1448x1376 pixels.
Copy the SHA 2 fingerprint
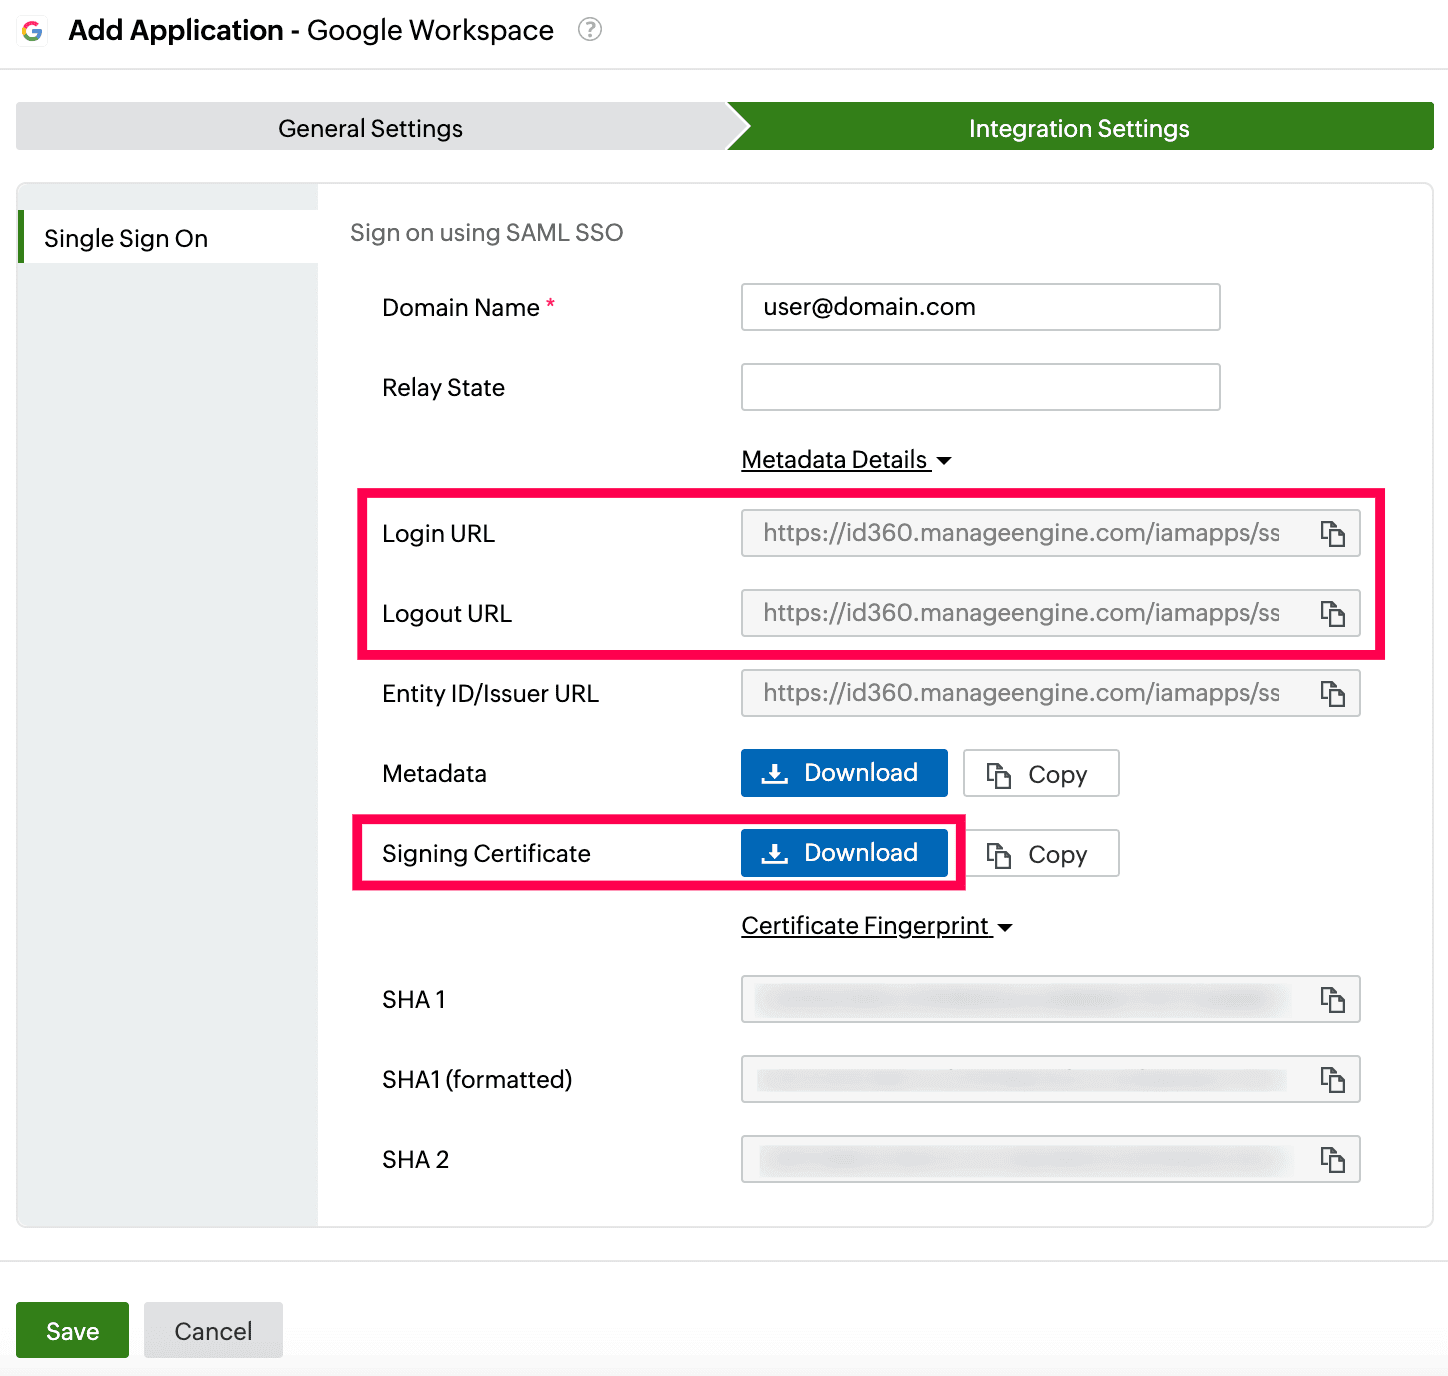(1332, 1159)
